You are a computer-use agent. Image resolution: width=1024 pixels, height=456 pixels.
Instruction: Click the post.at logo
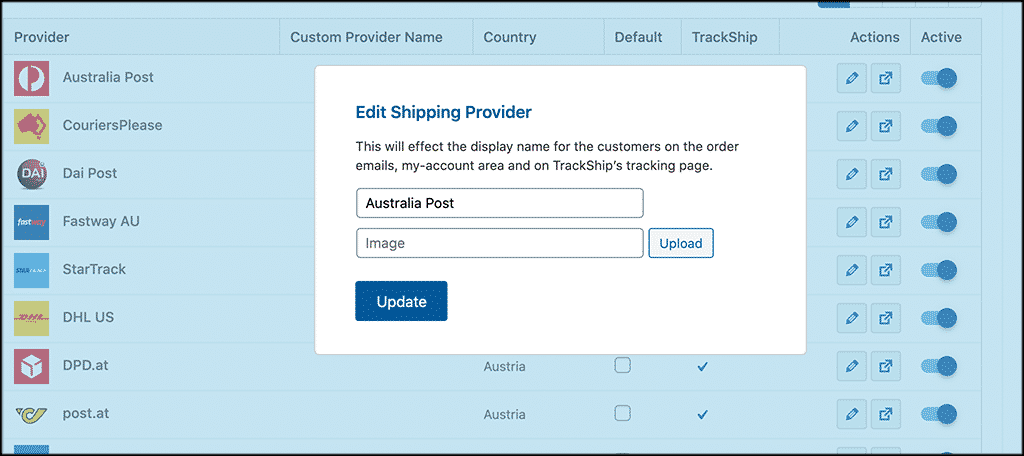click(x=31, y=414)
